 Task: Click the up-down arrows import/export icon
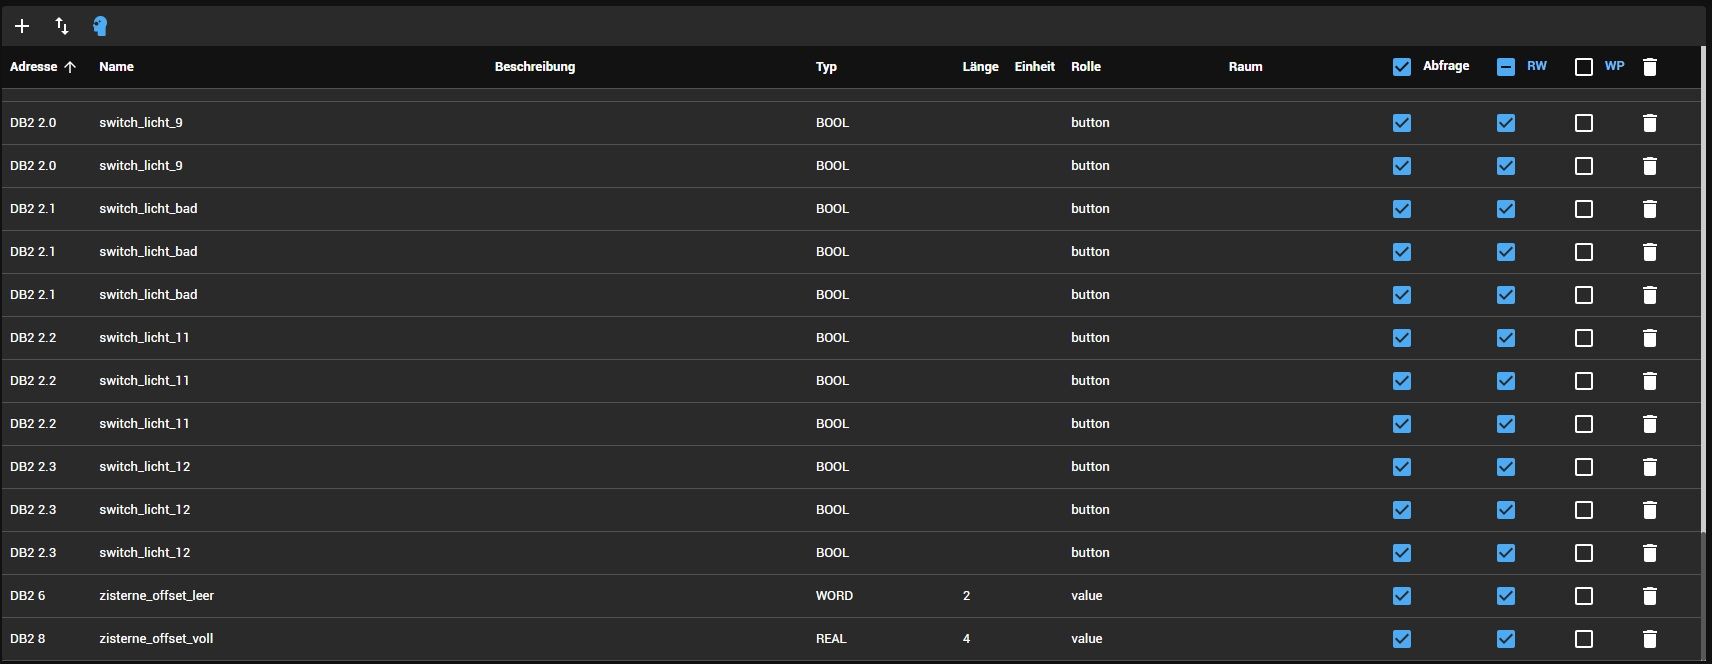pos(62,26)
